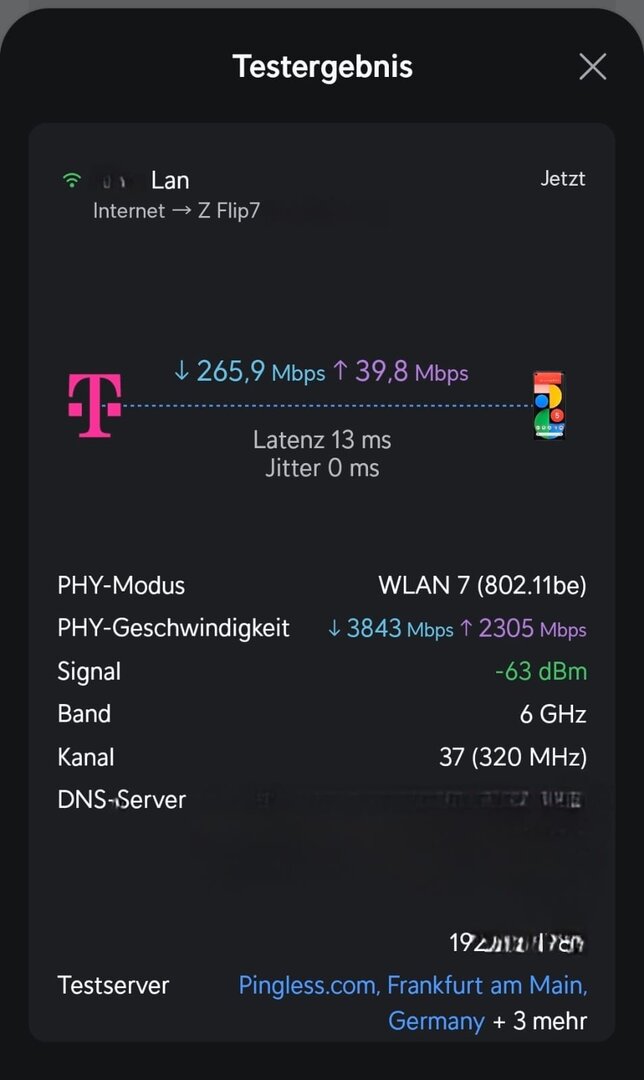Click the PHY upload rate 2305 Mbps
The height and width of the screenshot is (1080, 644).
522,629
